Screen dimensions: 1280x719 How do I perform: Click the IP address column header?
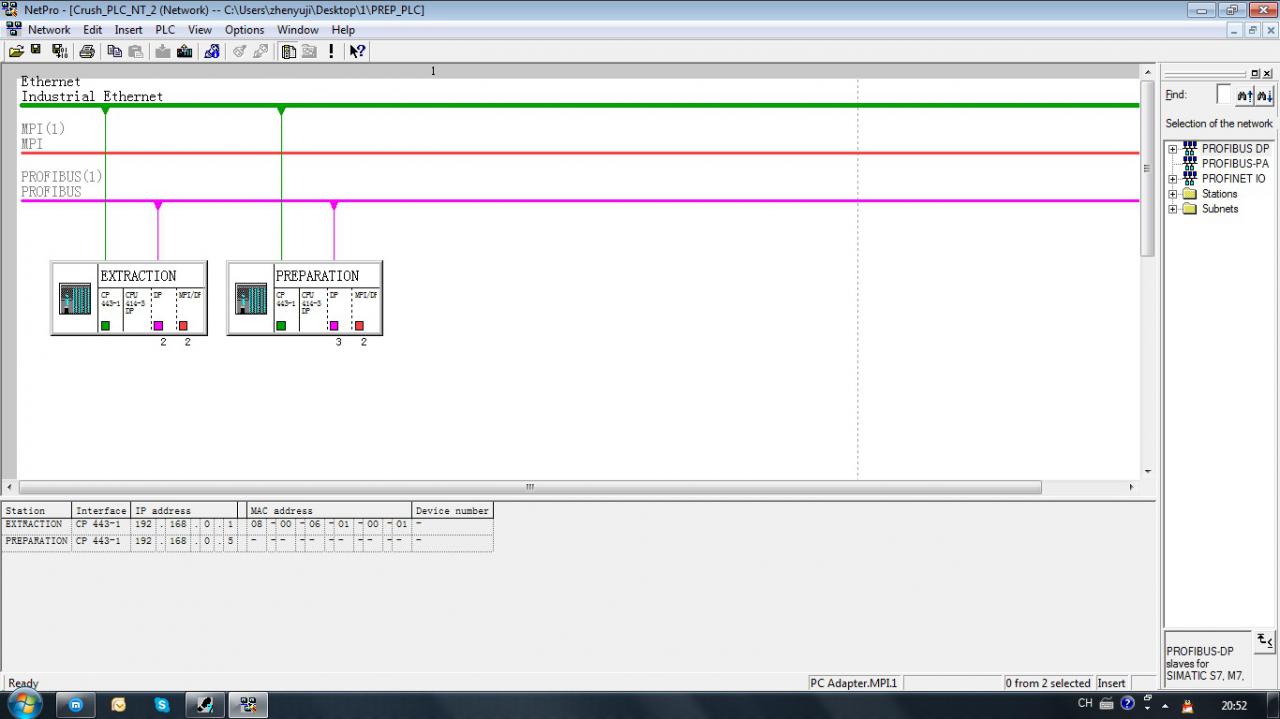(184, 511)
